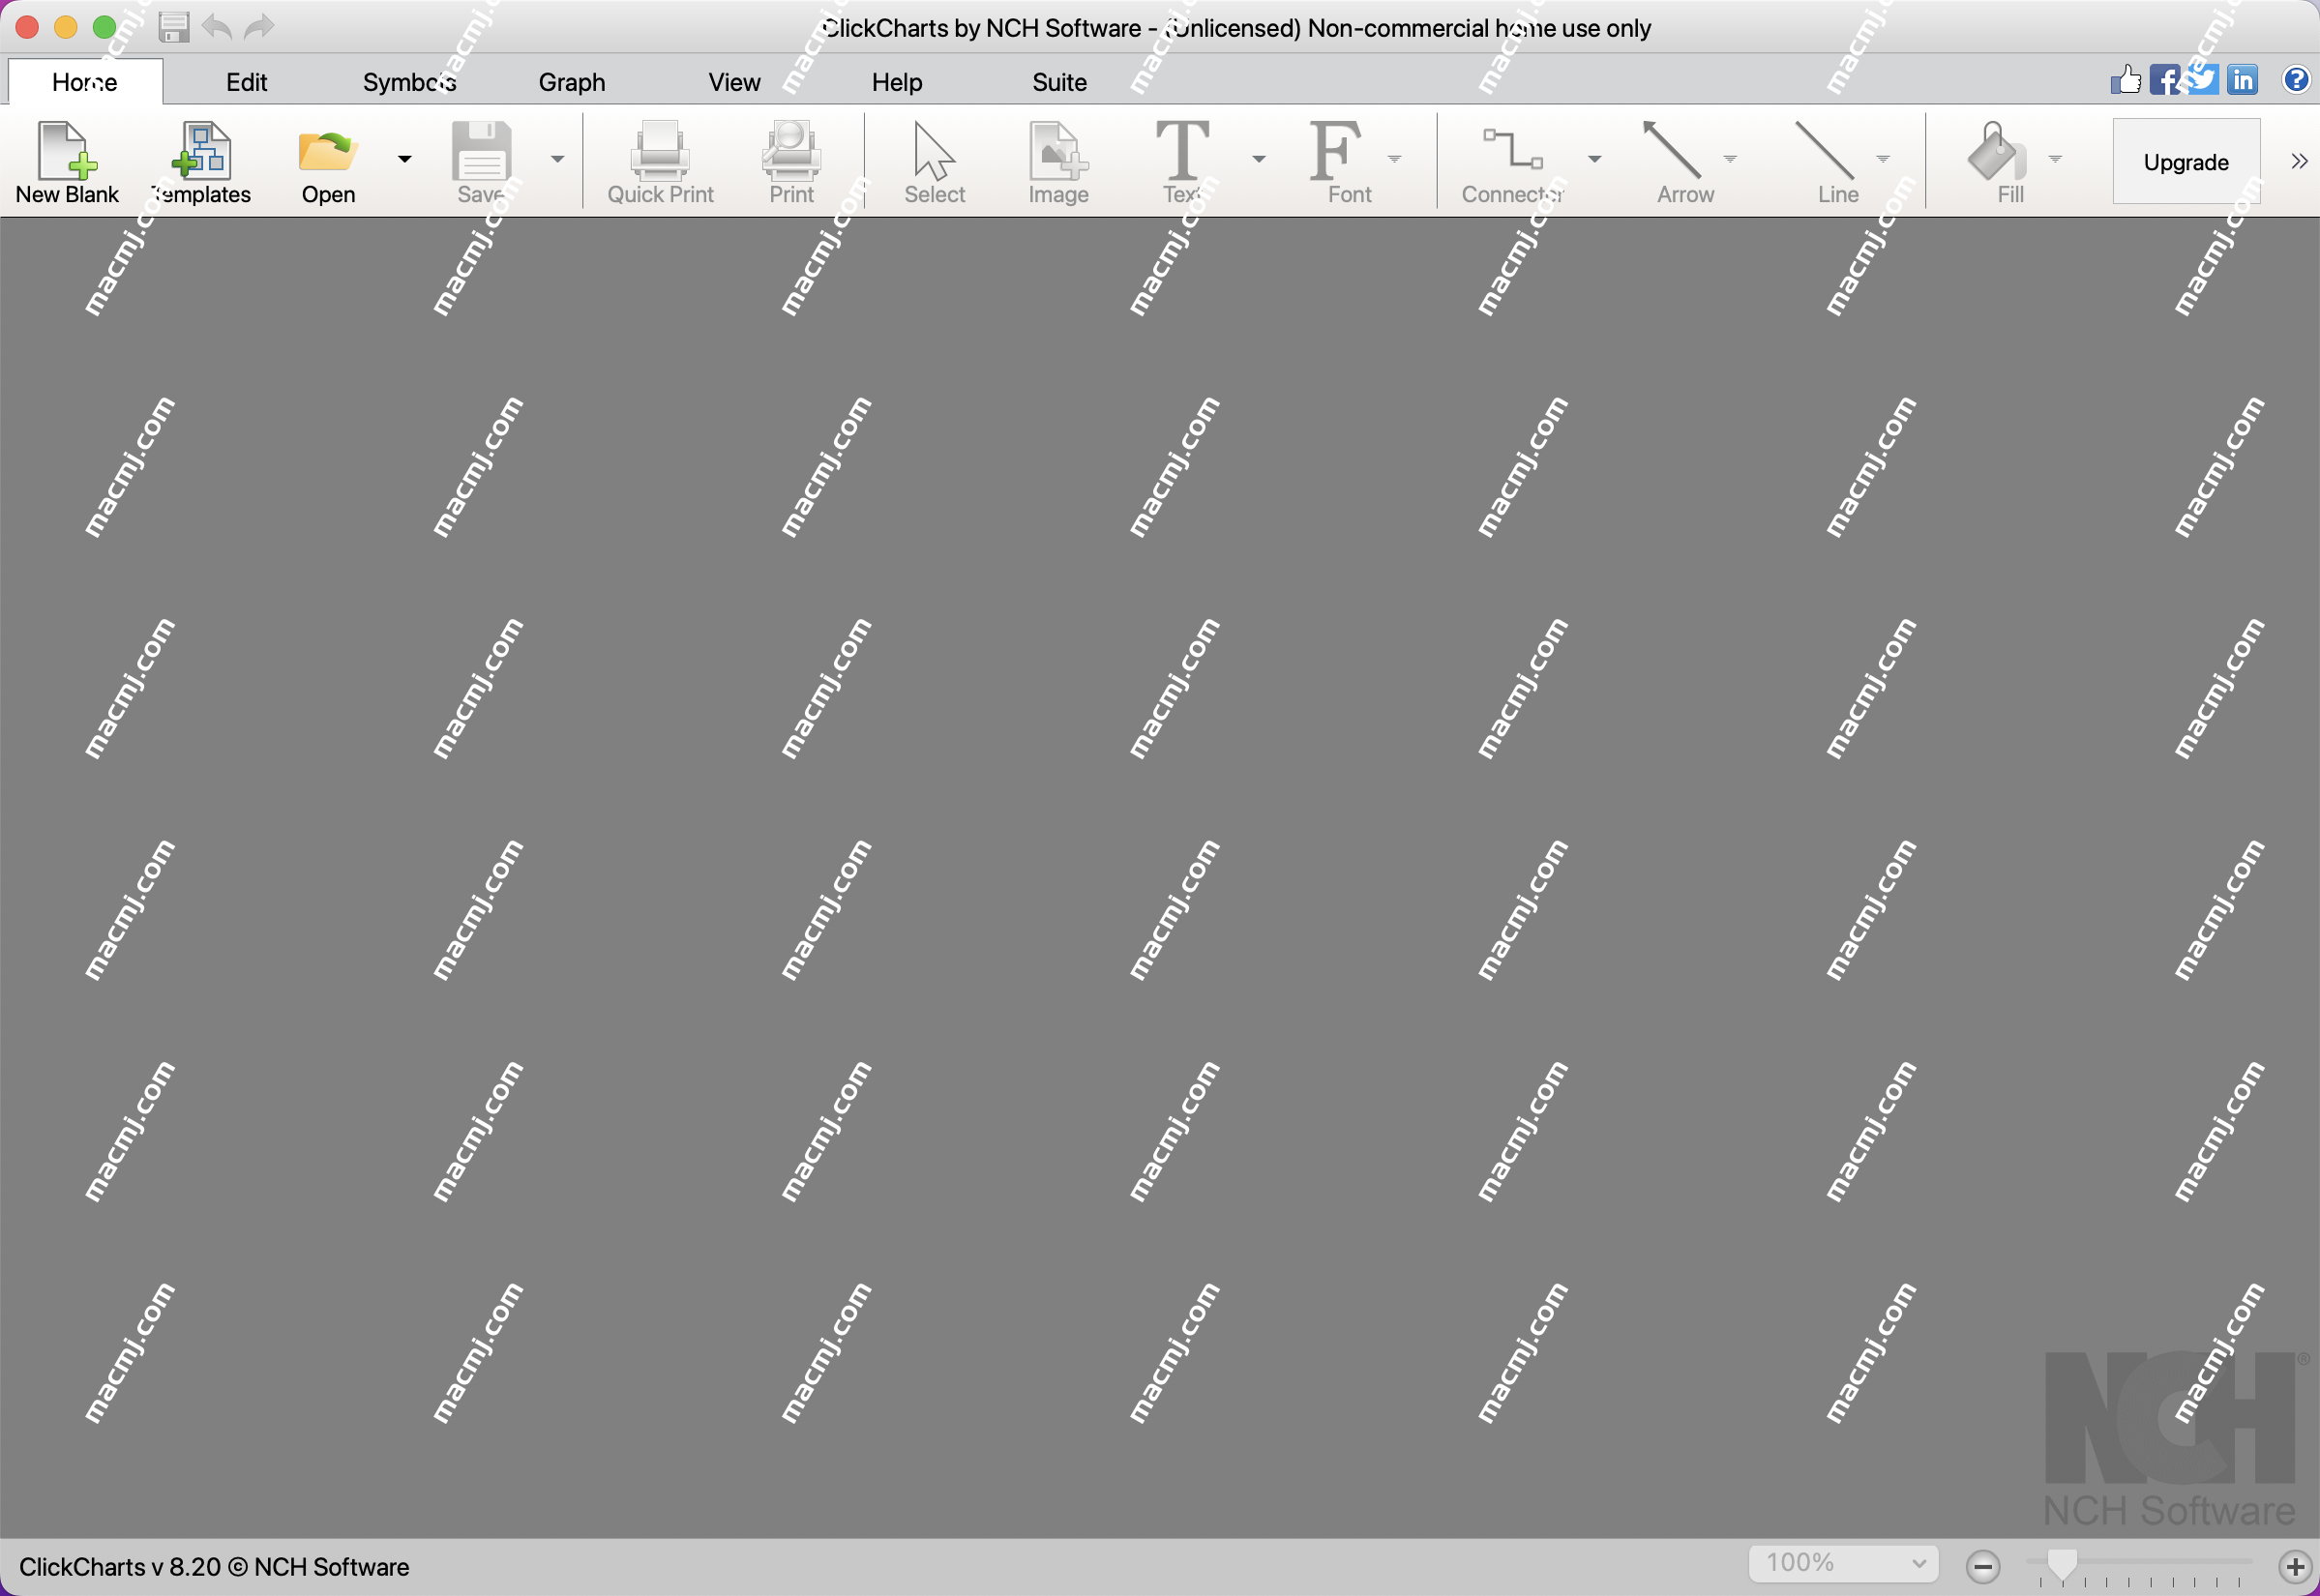Expand the Connector dropdown arrow
Image resolution: width=2320 pixels, height=1596 pixels.
coord(1595,159)
